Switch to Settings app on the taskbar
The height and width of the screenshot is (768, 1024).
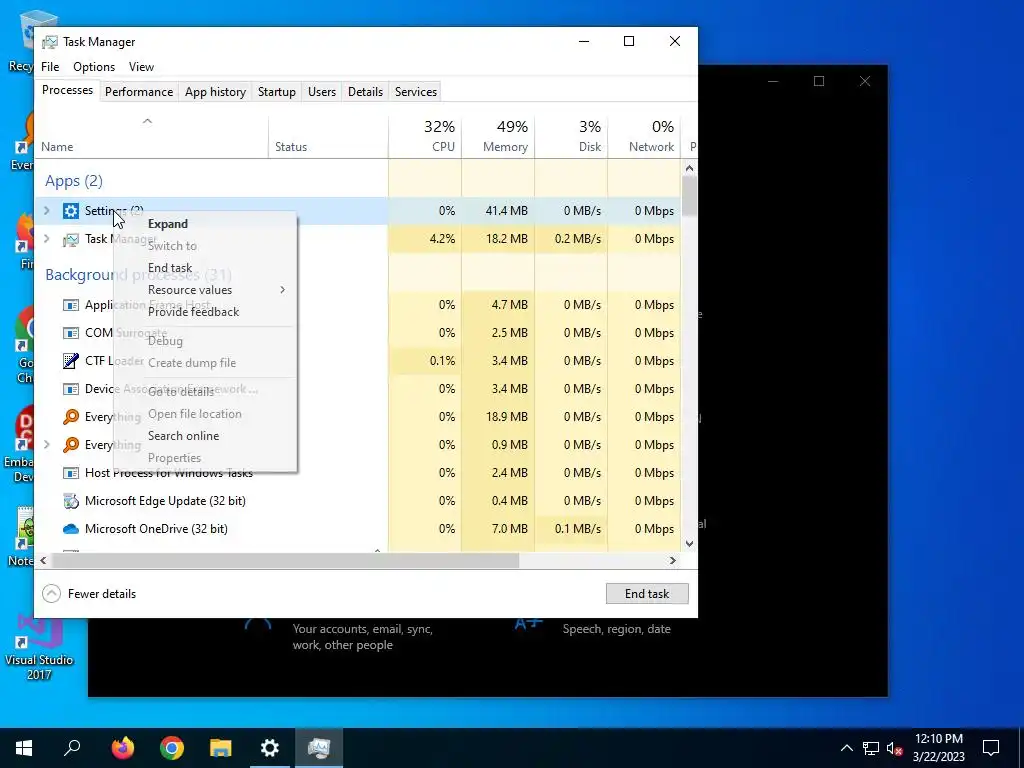[x=270, y=748]
